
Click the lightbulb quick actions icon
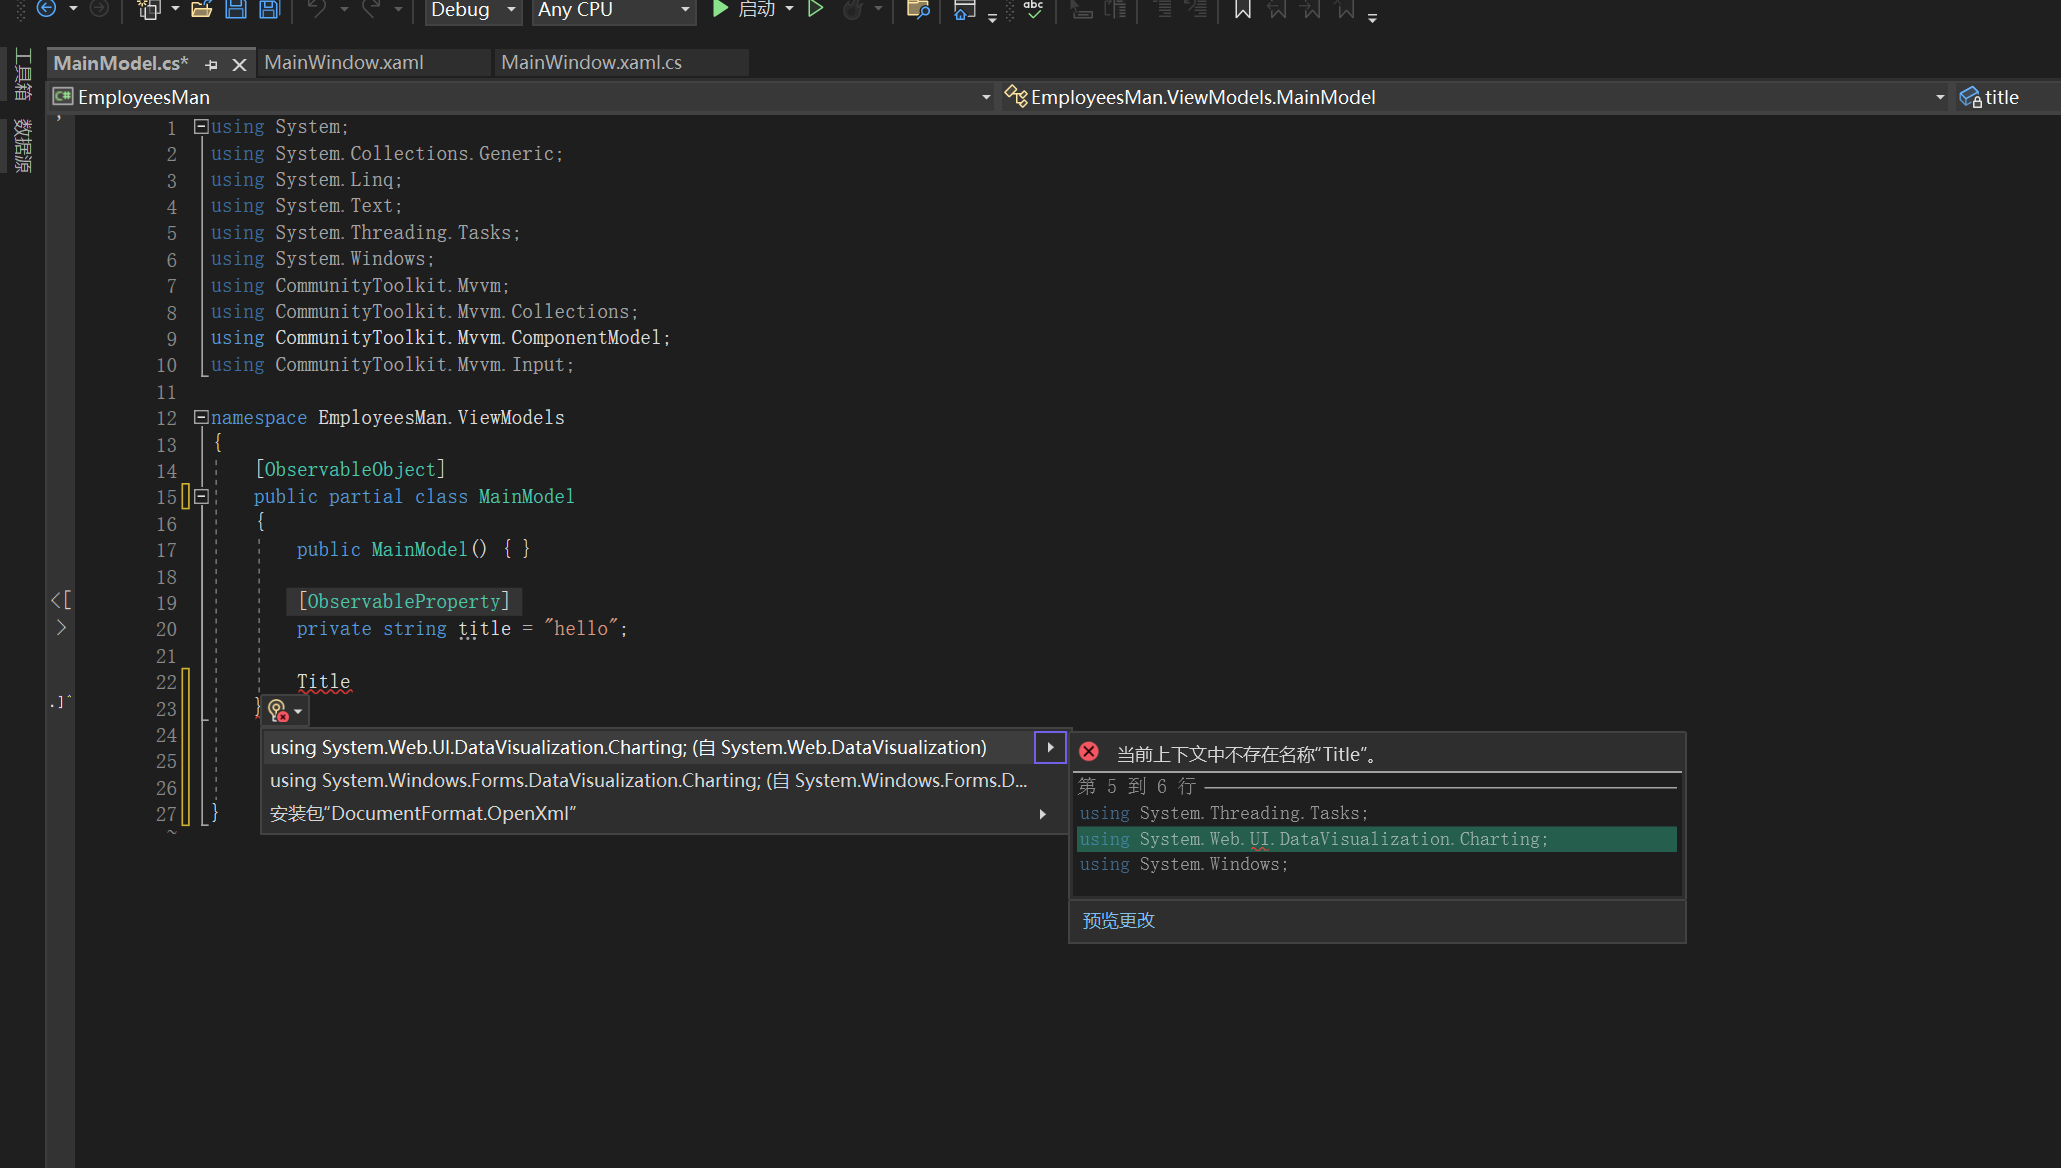point(278,710)
